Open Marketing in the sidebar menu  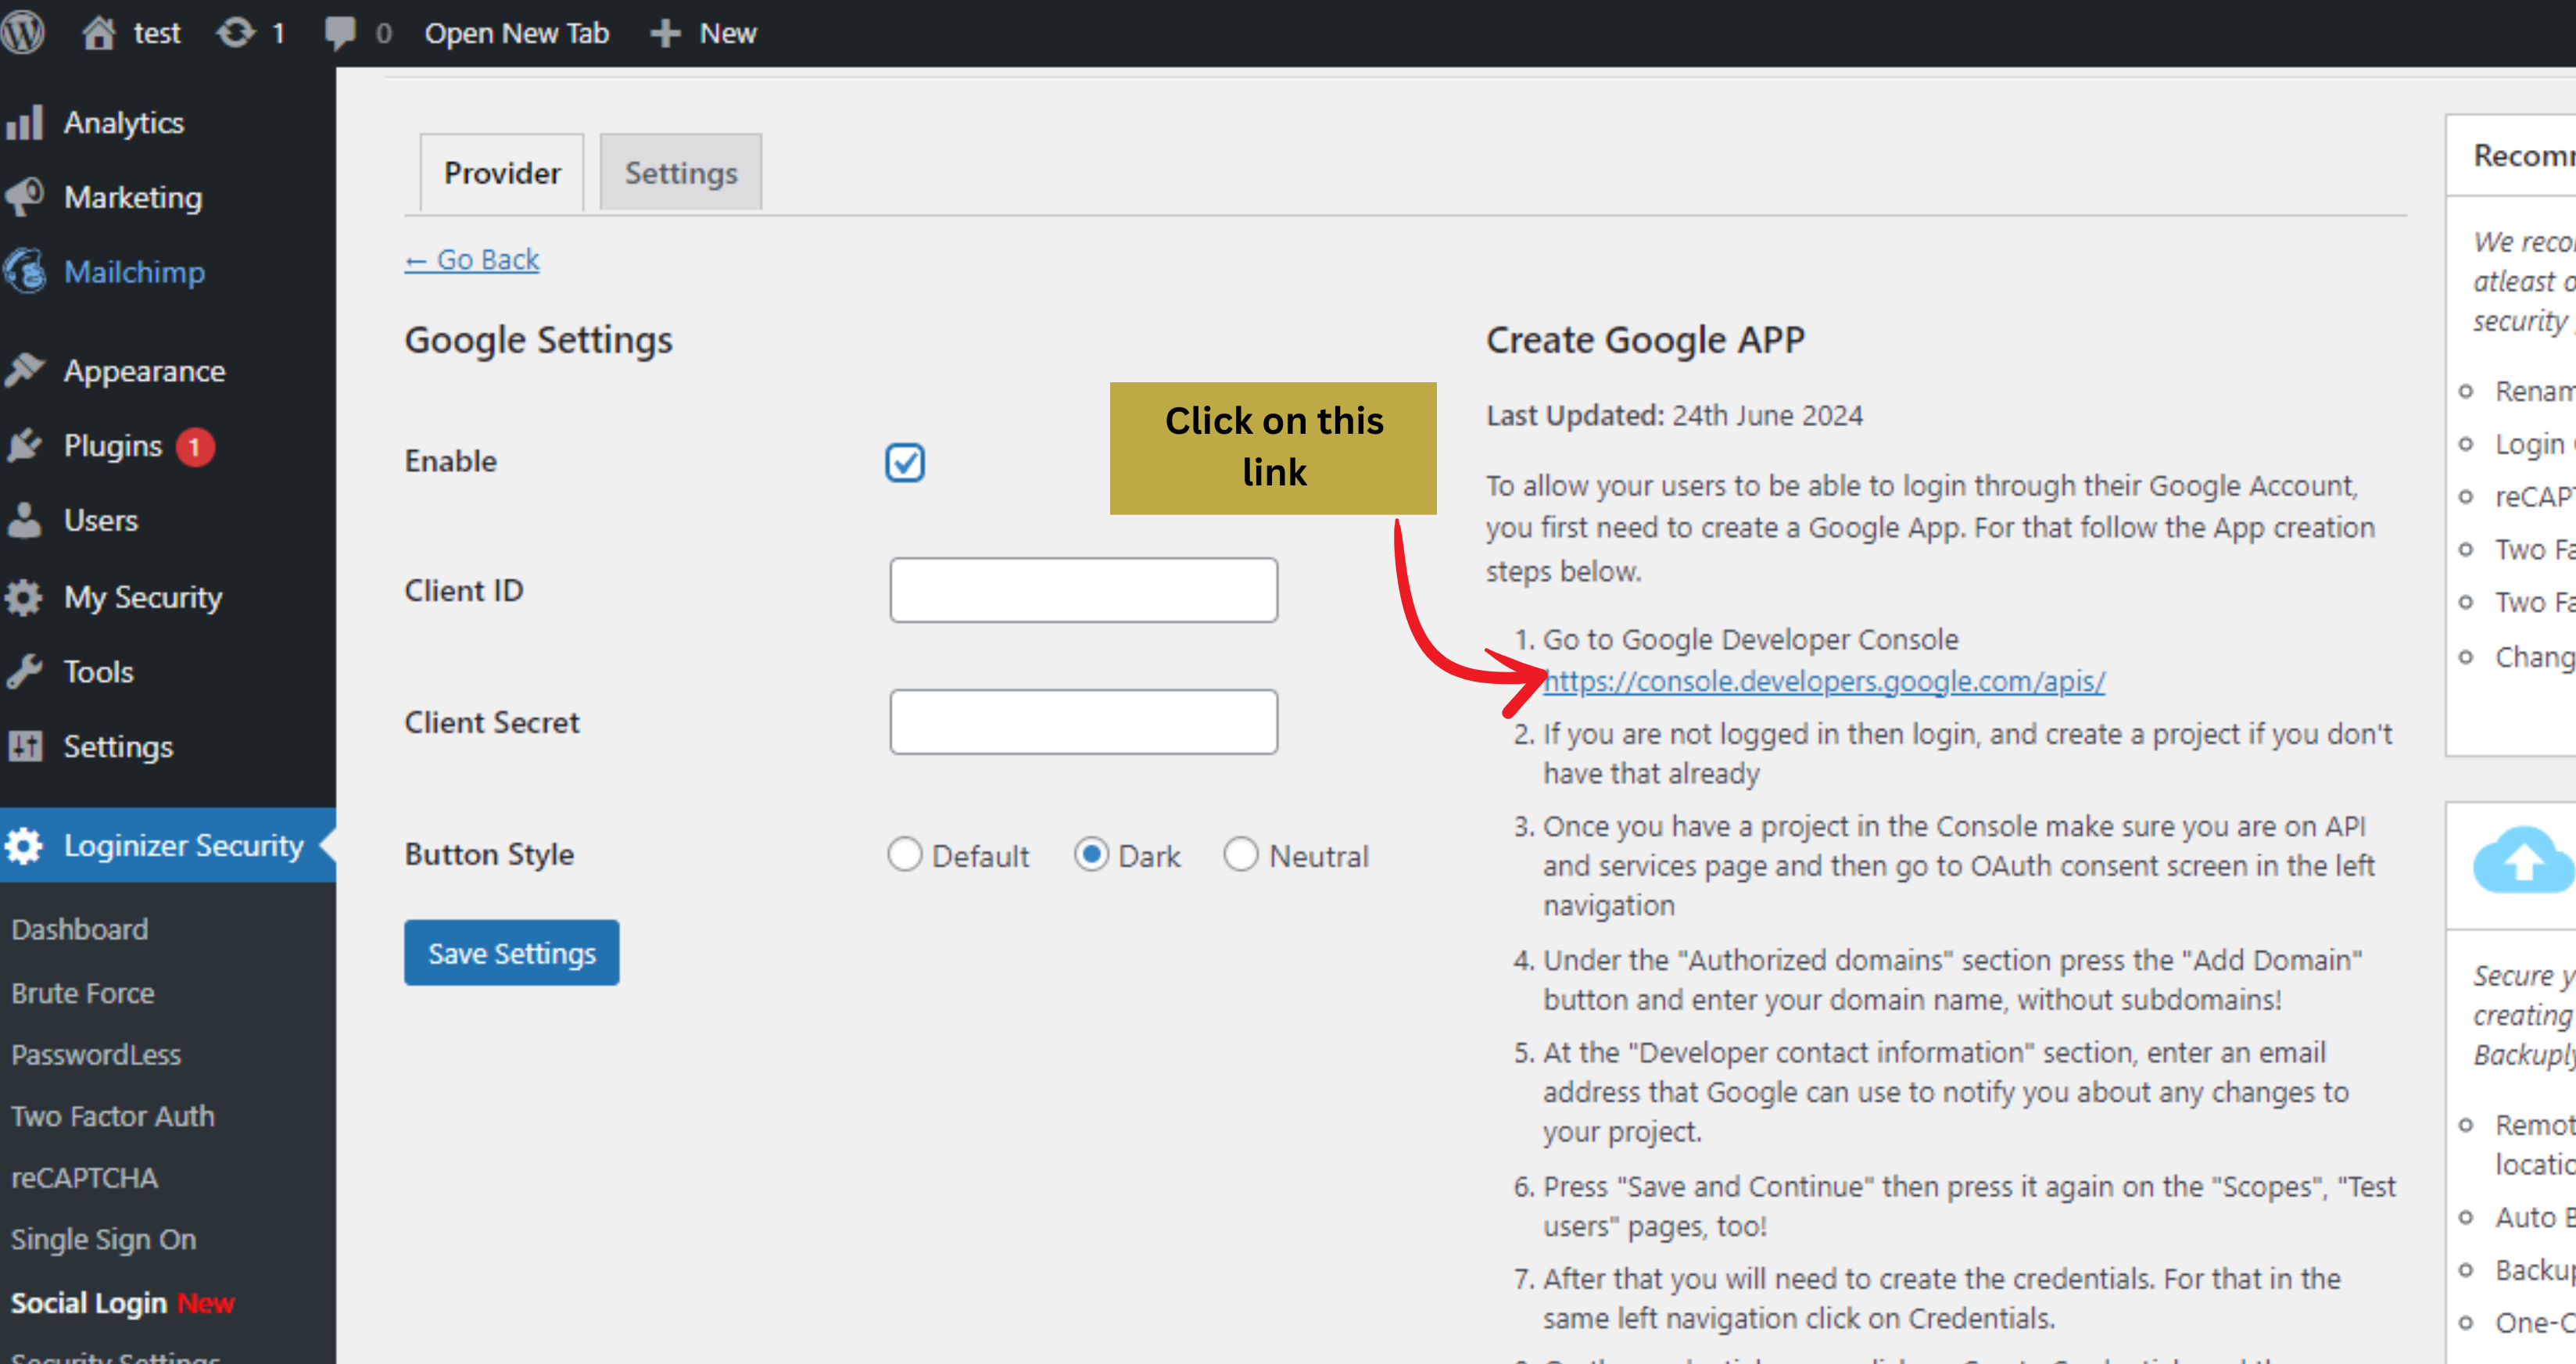(133, 197)
